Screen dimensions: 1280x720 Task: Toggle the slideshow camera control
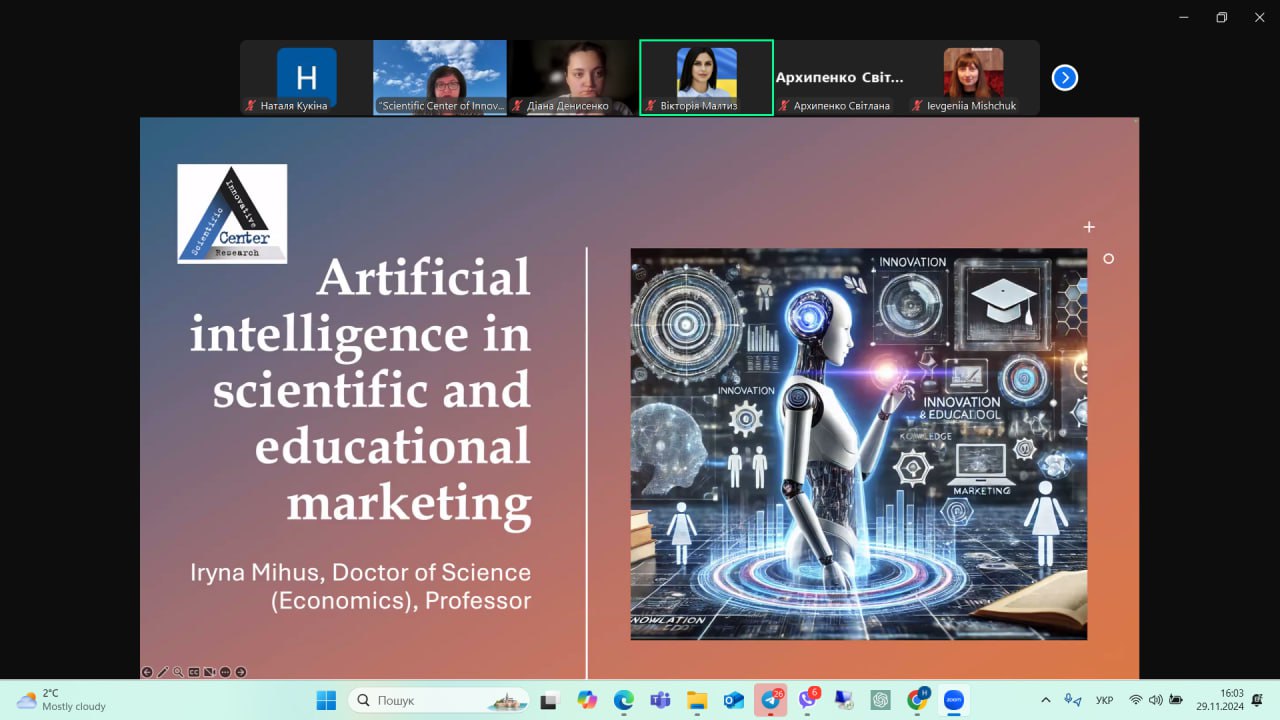coord(209,672)
